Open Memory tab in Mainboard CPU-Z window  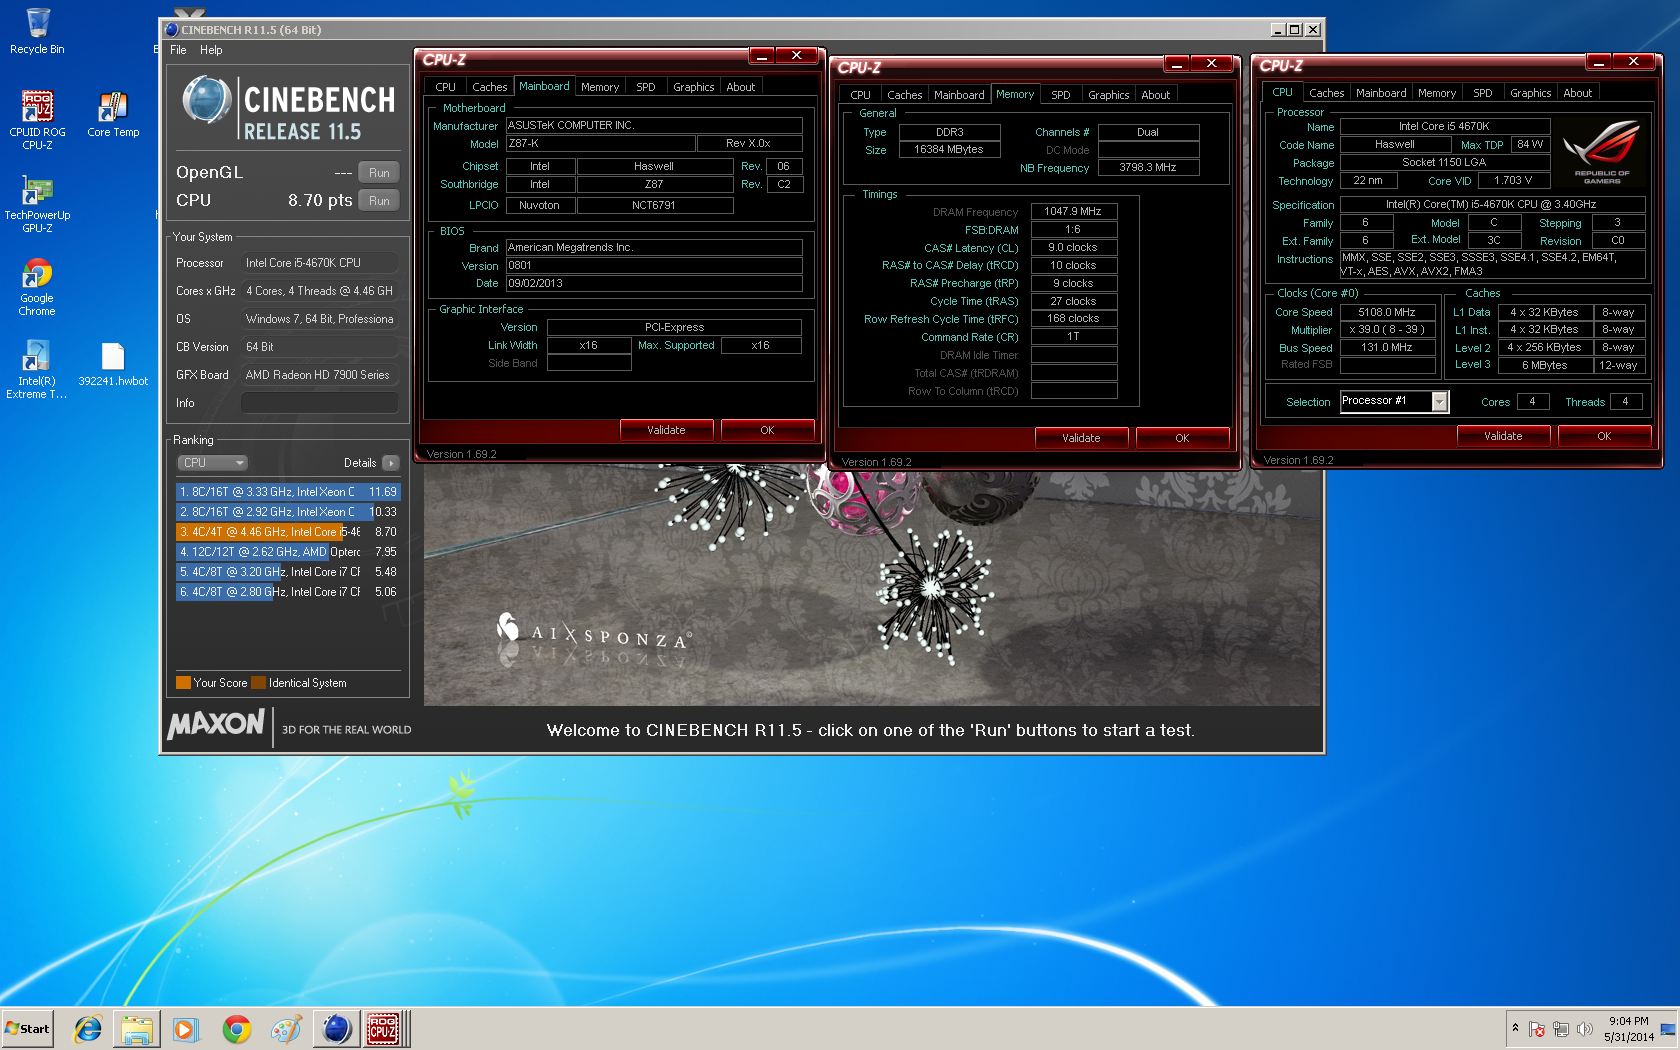600,87
